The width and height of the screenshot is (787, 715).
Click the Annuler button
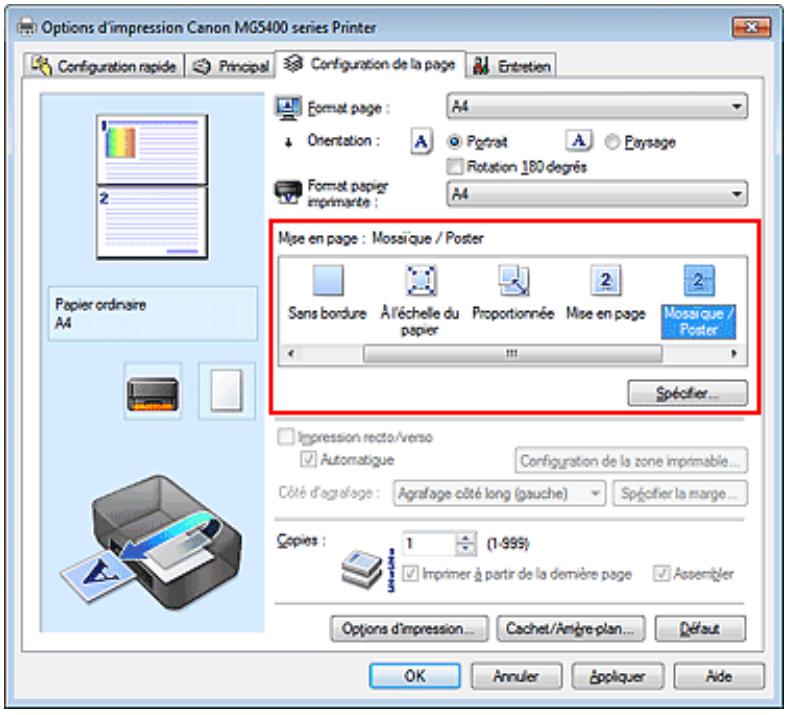[516, 676]
